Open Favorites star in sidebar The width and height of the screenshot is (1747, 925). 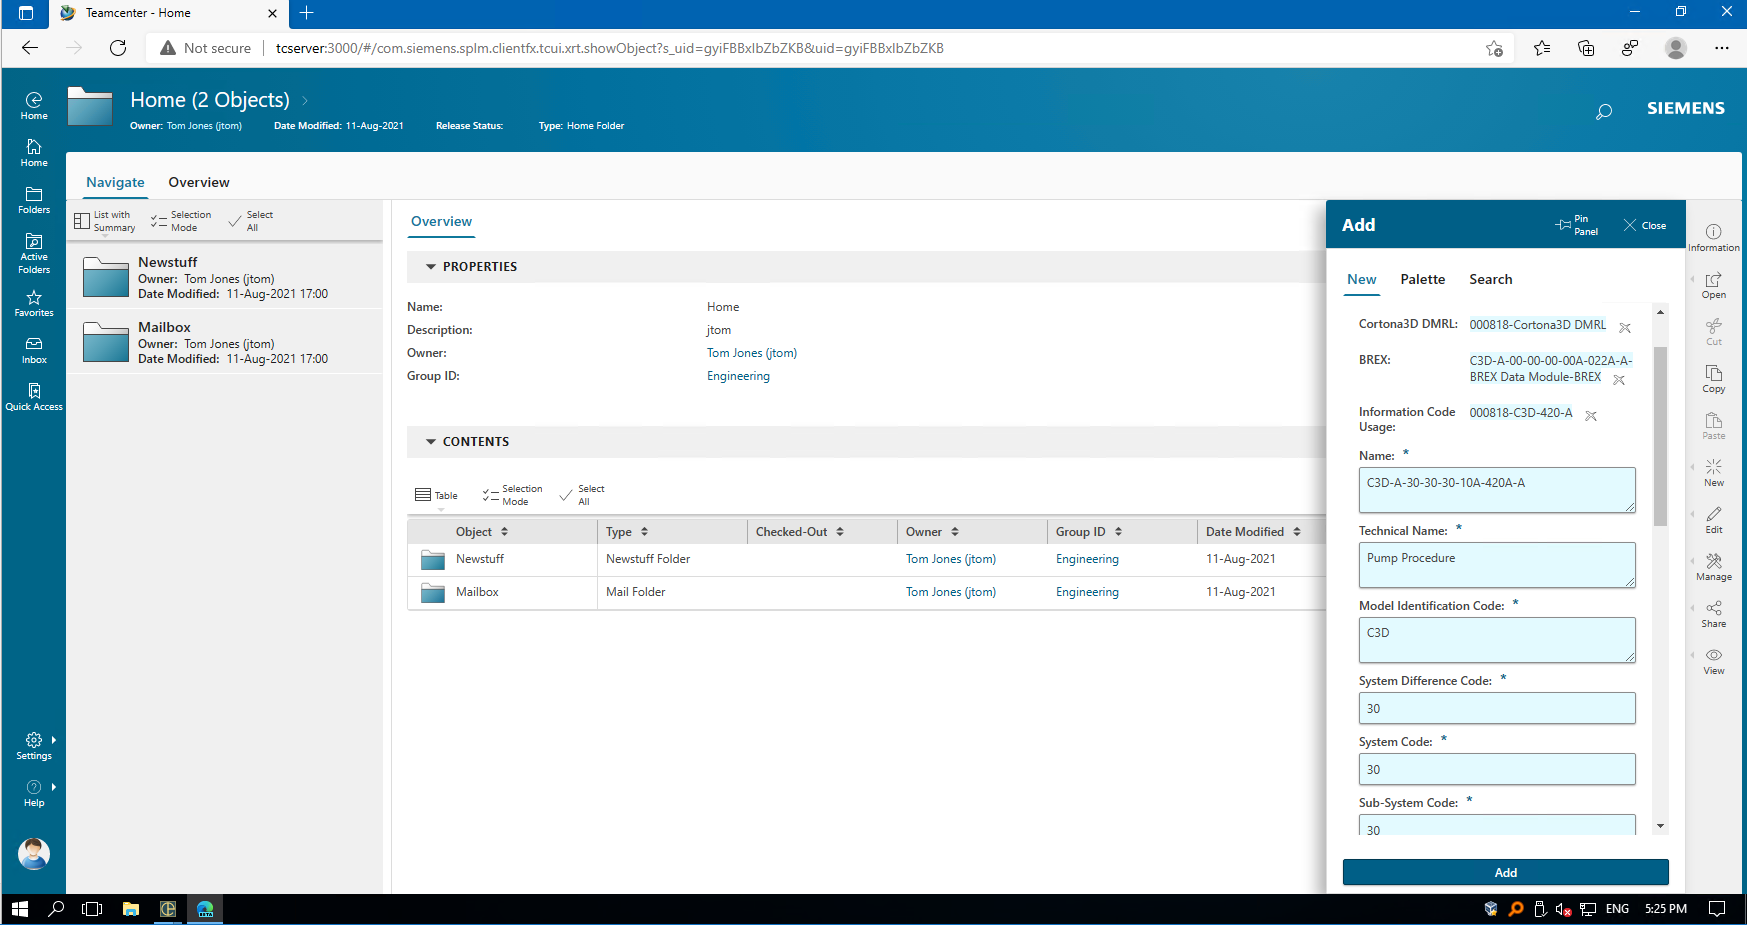(x=34, y=303)
